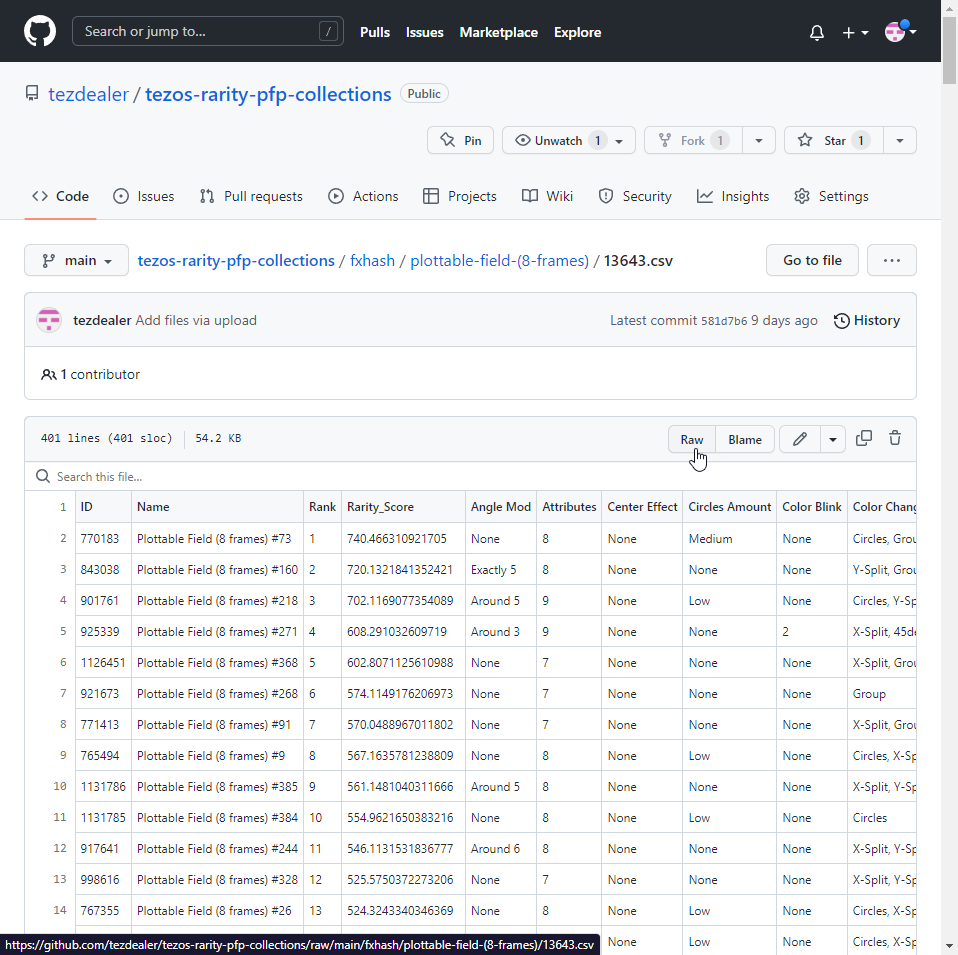Open the notifications bell

pyautogui.click(x=817, y=33)
